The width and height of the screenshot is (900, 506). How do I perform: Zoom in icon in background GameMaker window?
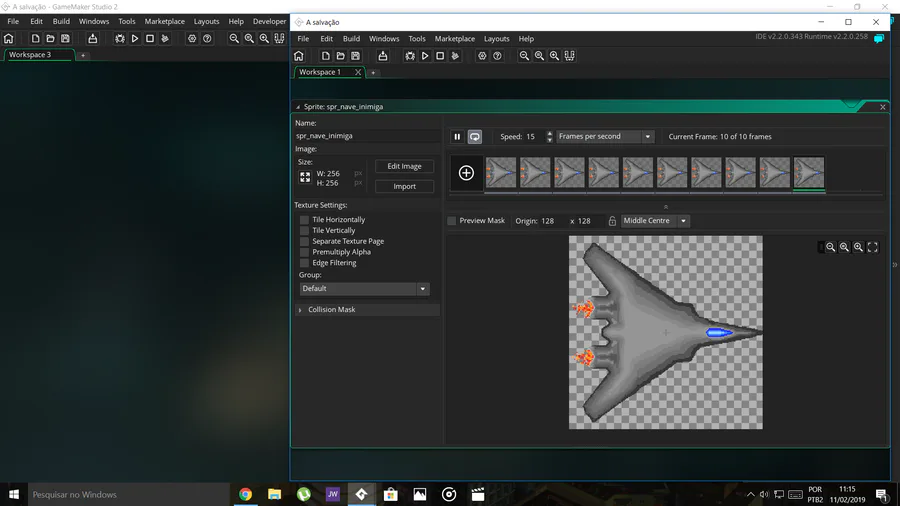[x=264, y=38]
